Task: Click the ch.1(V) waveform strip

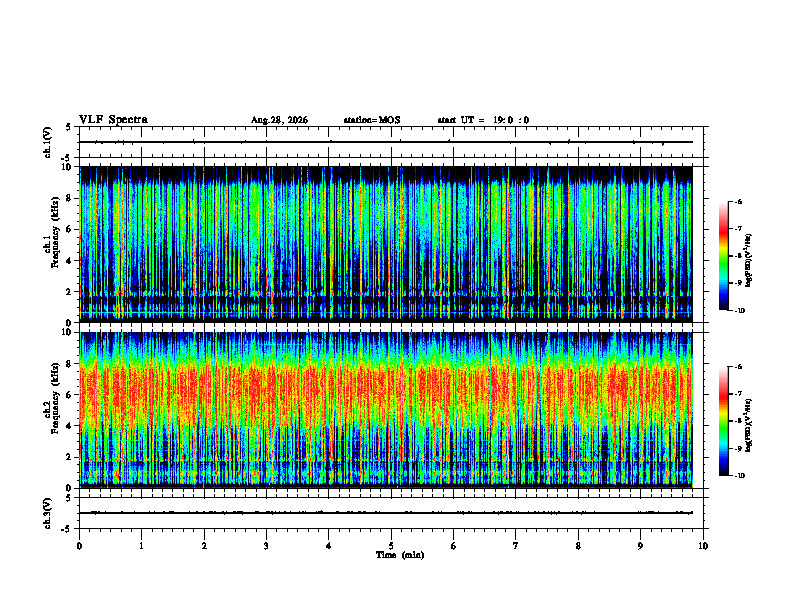Action: 391,142
